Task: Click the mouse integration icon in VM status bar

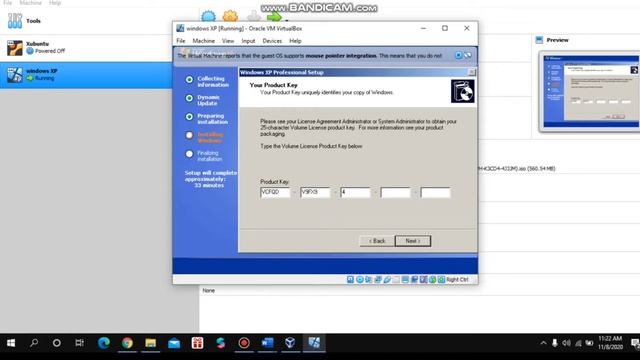Action: 433,280
